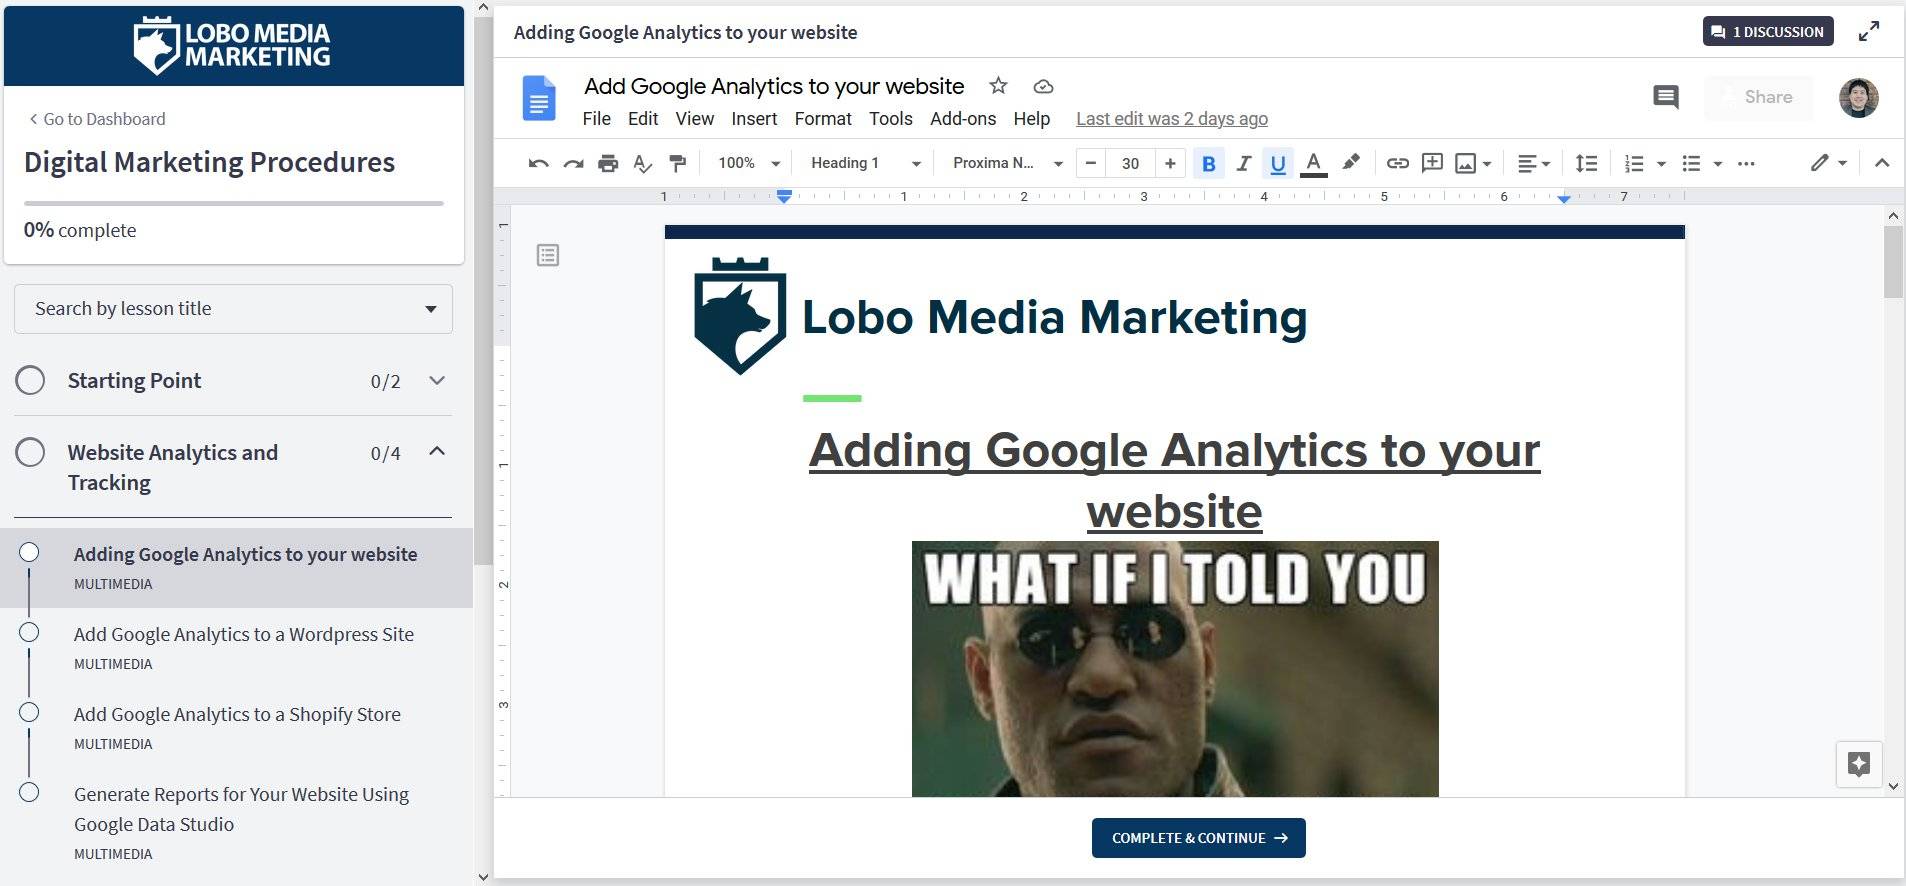Click the bulleted list icon
The width and height of the screenshot is (1906, 886).
pos(1691,163)
